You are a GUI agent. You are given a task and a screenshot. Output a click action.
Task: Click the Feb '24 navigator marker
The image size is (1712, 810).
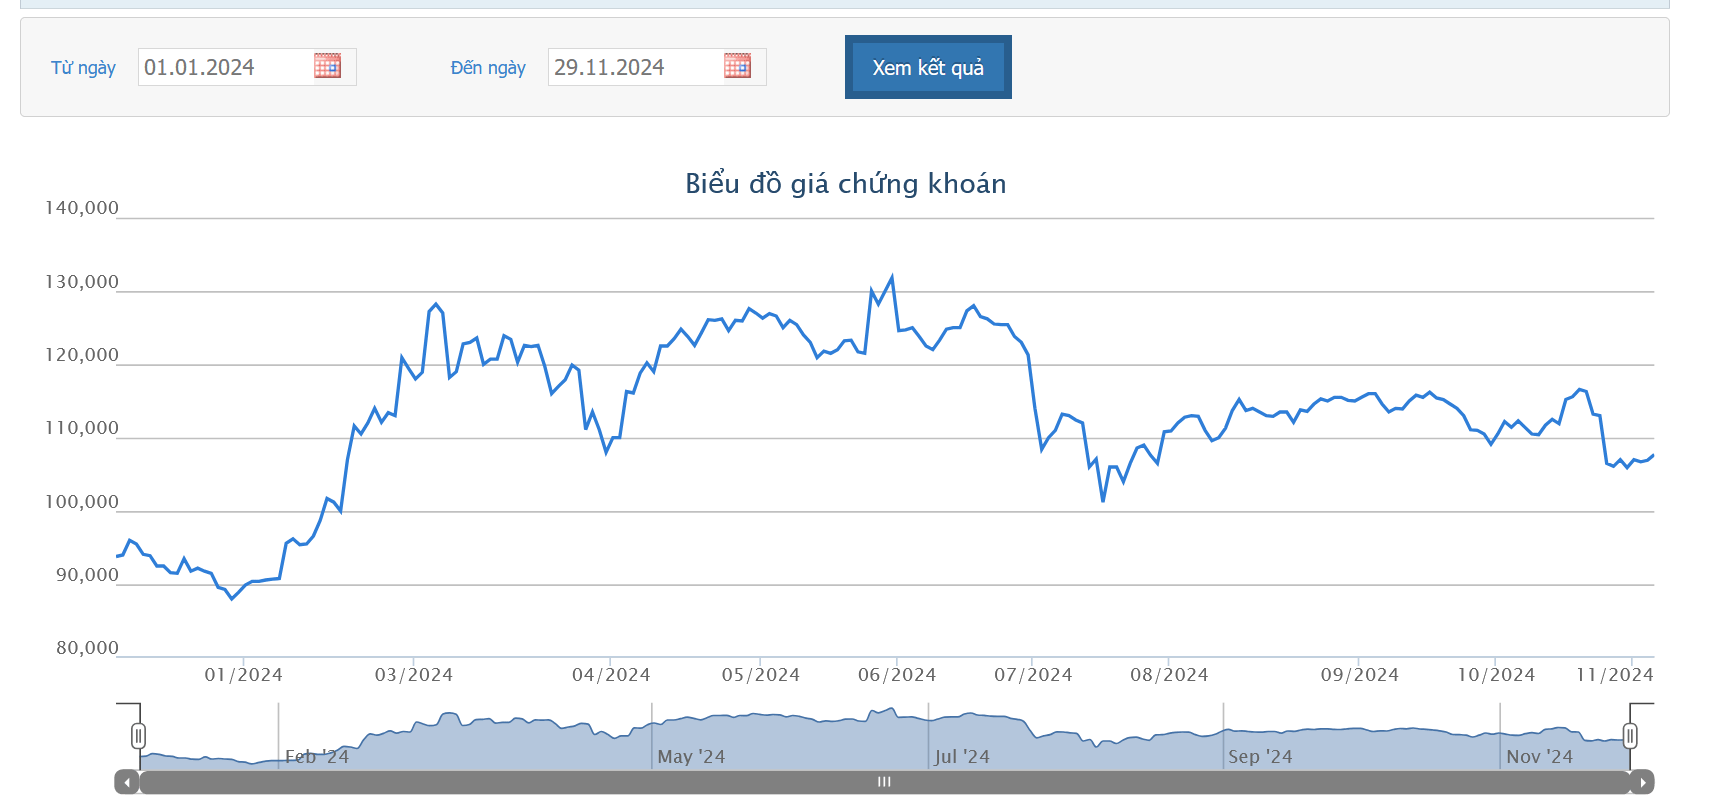point(317,757)
